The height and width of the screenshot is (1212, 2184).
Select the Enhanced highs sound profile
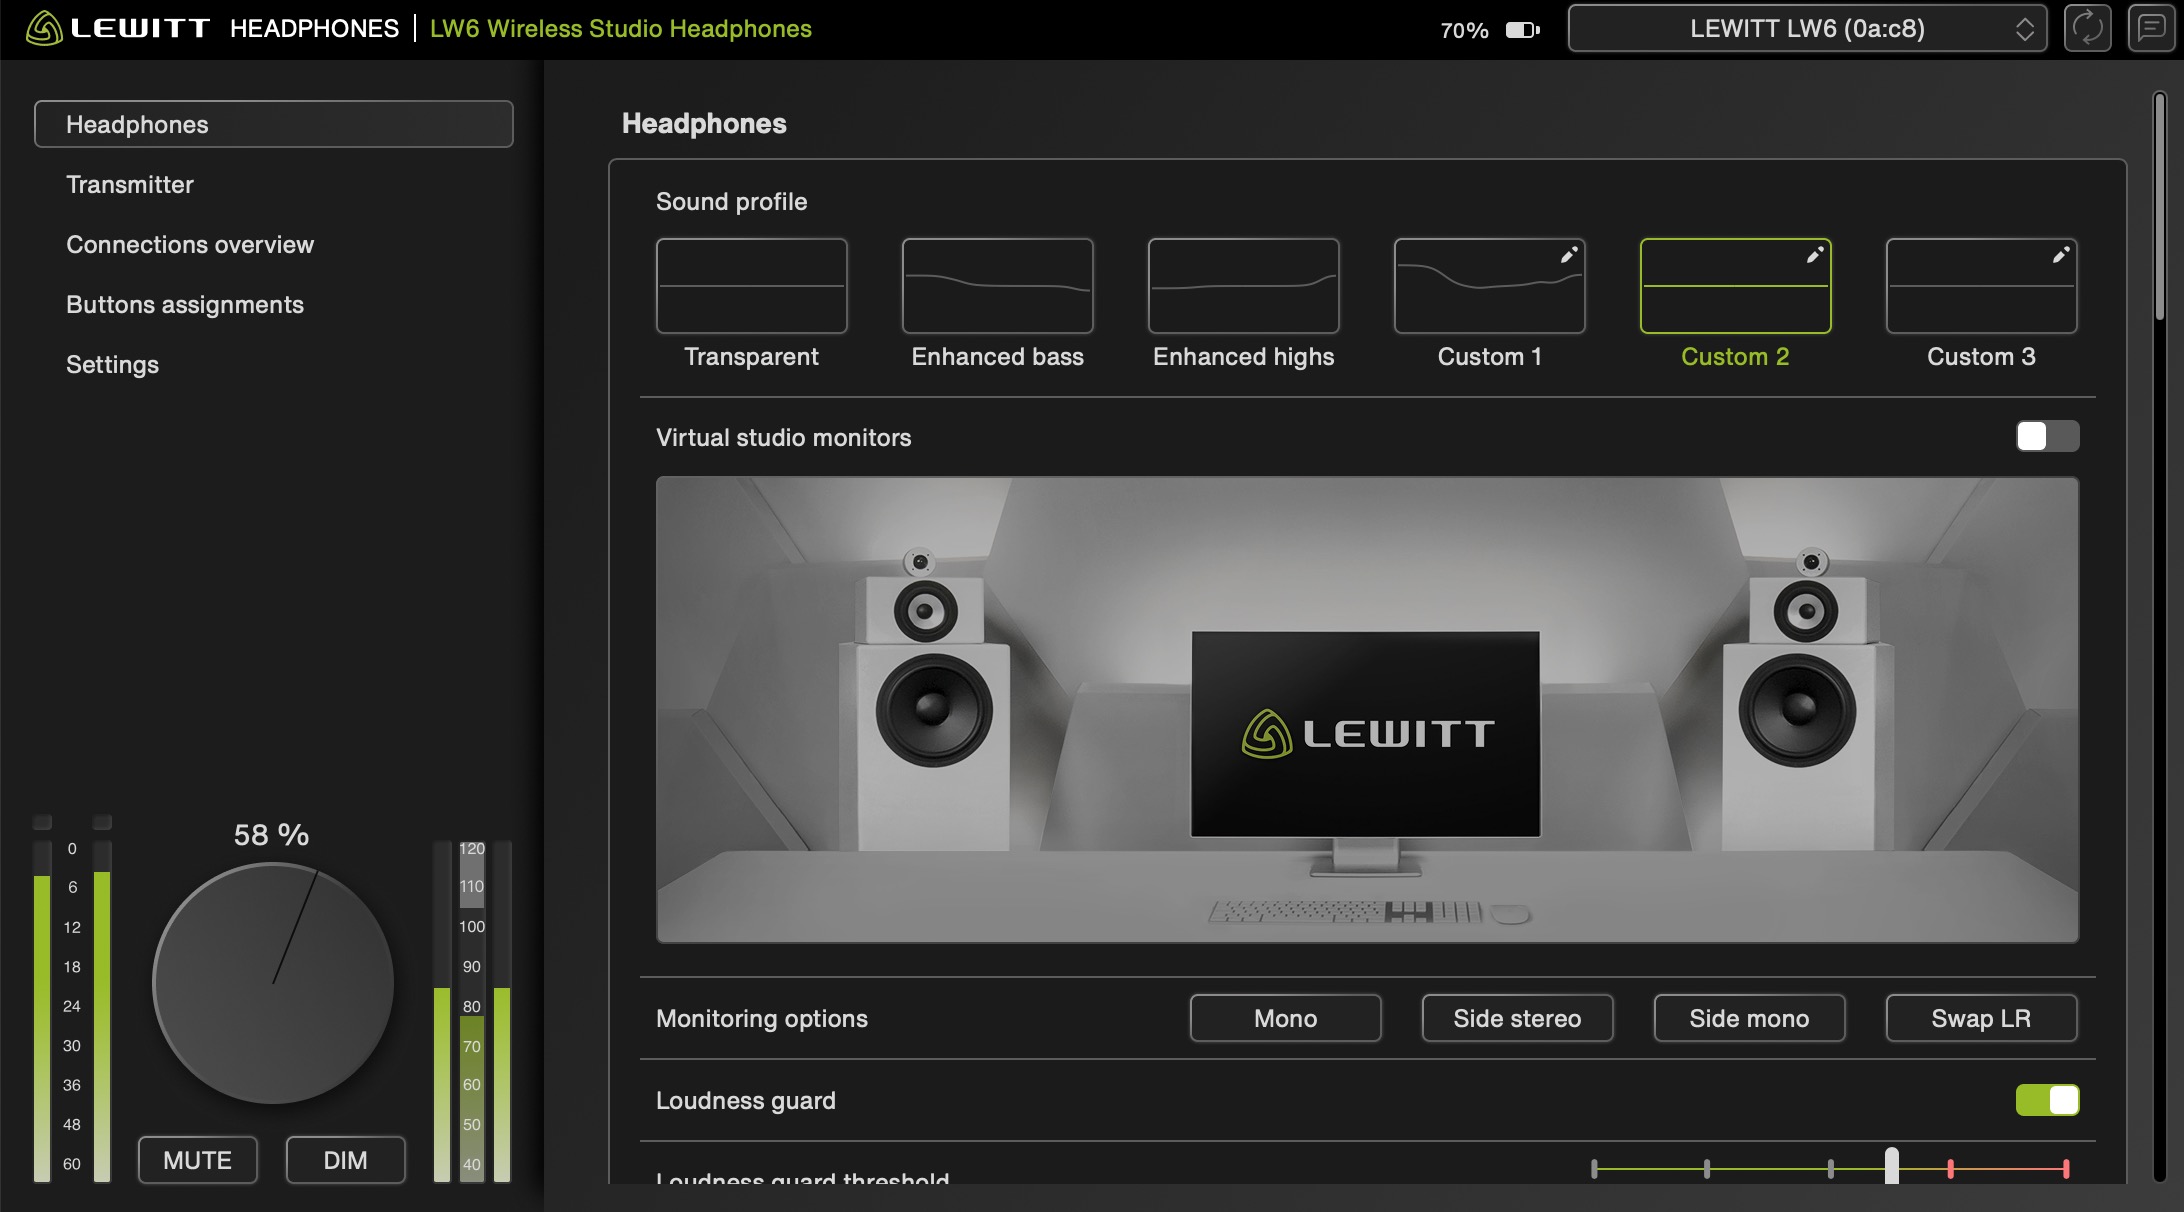(x=1244, y=286)
